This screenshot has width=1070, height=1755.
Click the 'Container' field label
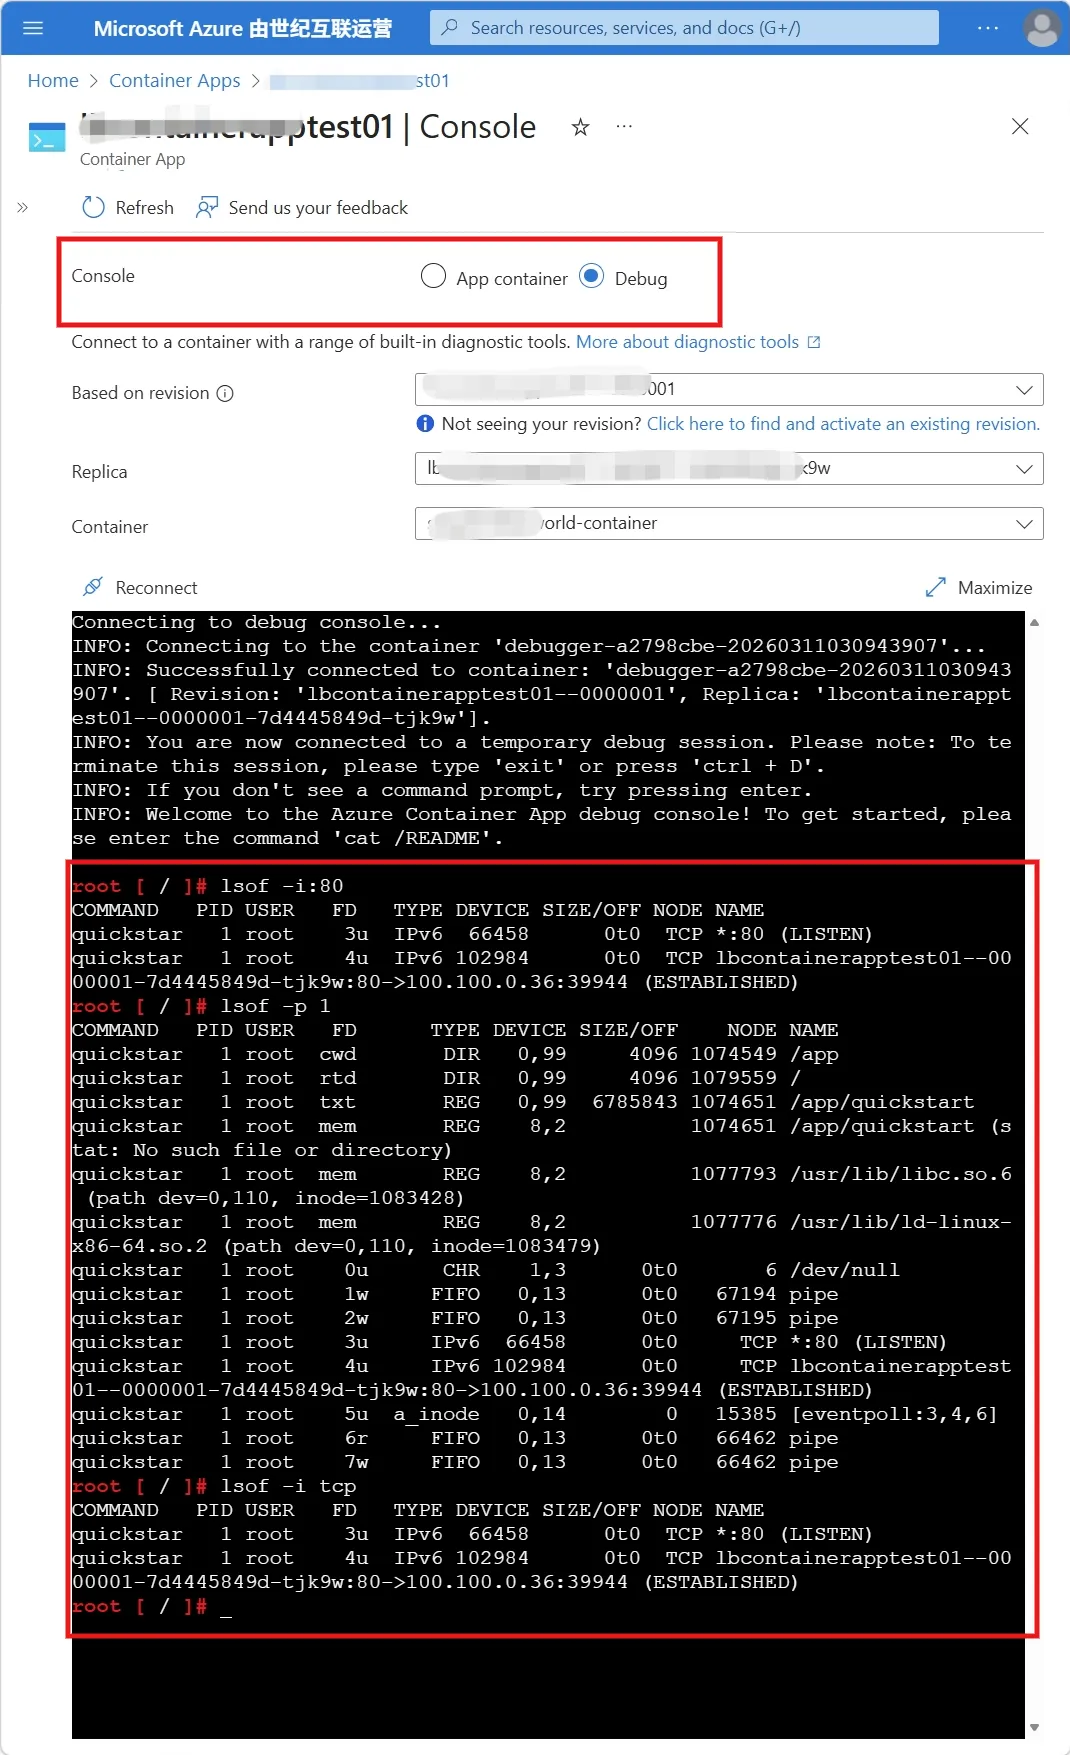[109, 527]
